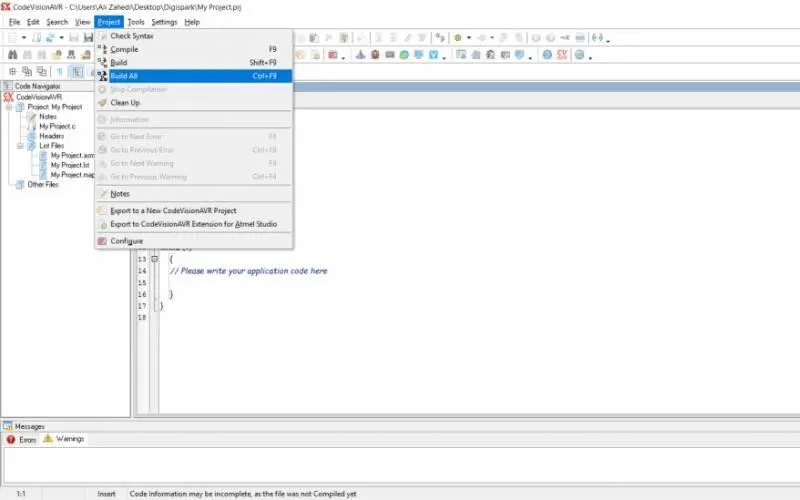The image size is (800, 500).
Task: Click the Messages panel text area
Action: (401, 465)
